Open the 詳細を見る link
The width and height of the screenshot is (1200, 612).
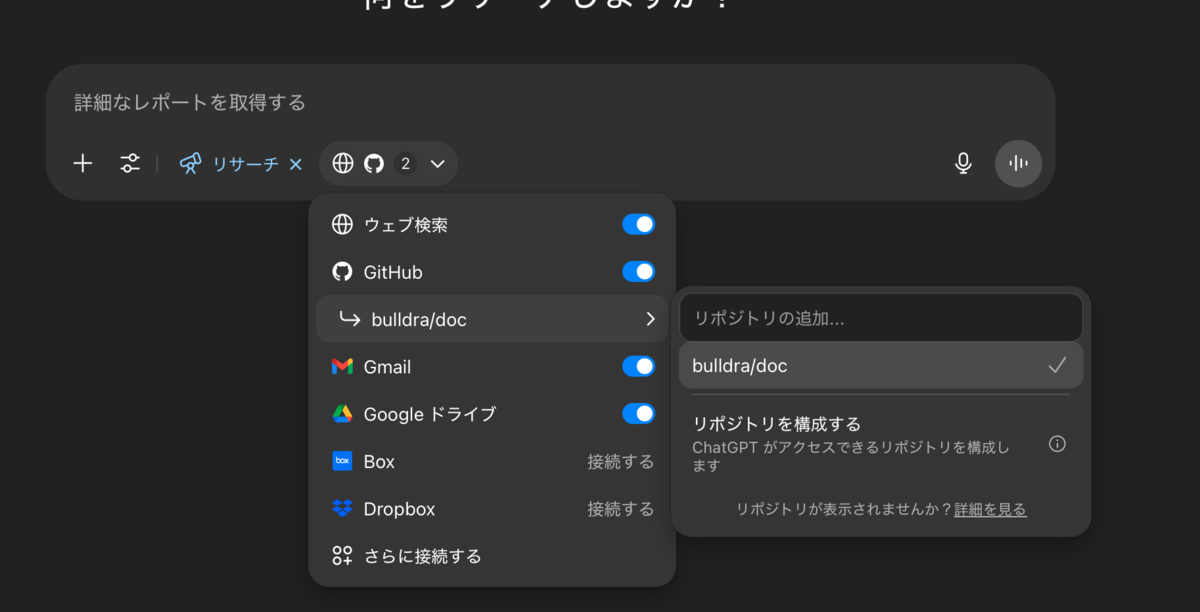[990, 509]
